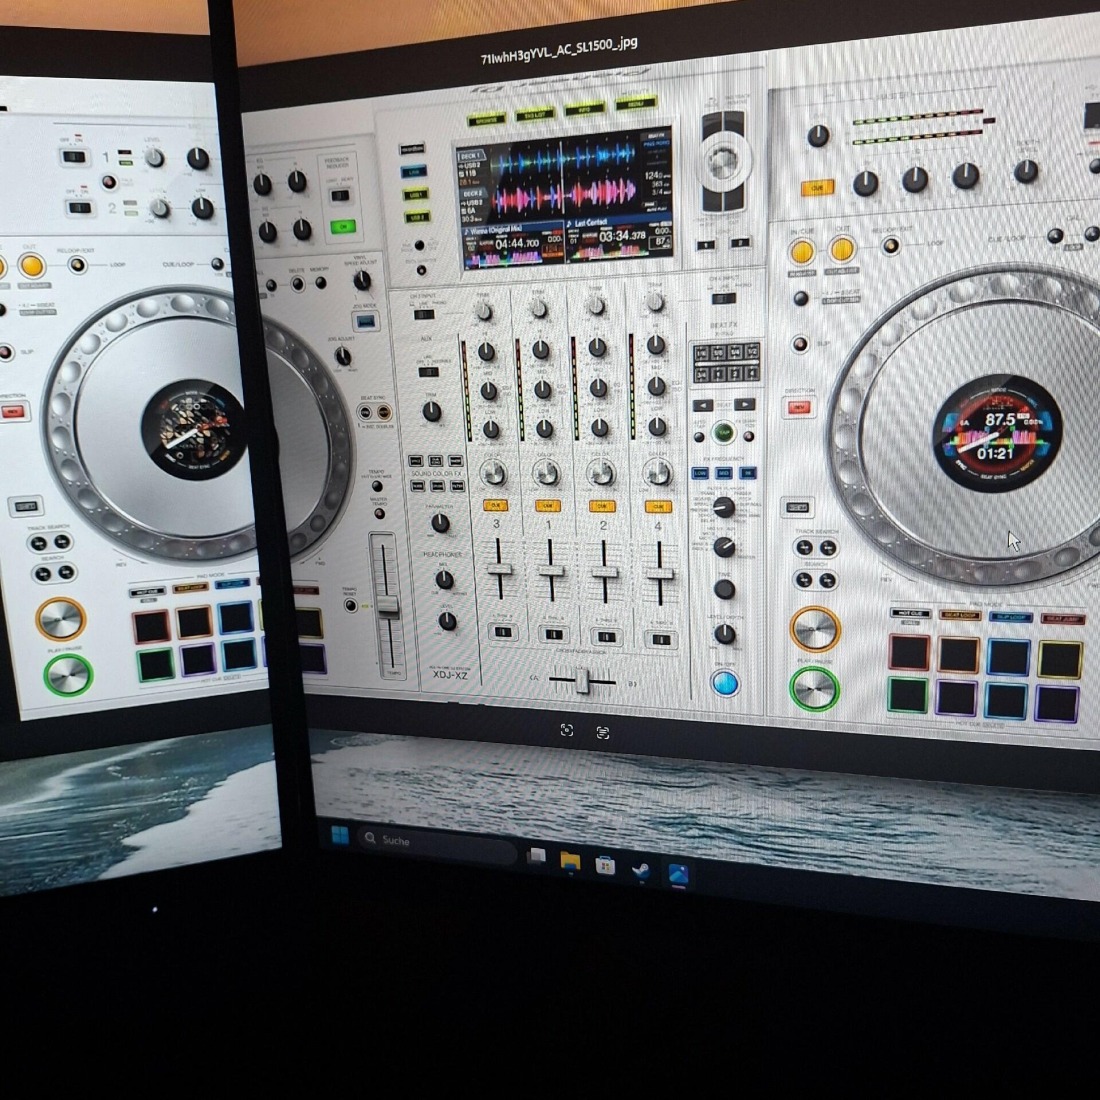The height and width of the screenshot is (1100, 1100).
Task: Select SLIP LOOP pad mode on the main monitor's right deck
Action: 1010,617
